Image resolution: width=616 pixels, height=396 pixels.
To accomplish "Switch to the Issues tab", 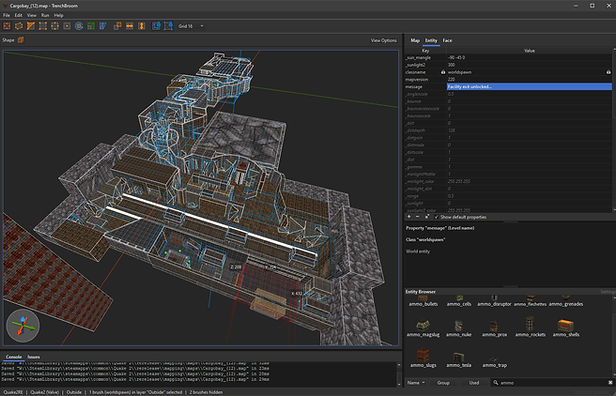I will coord(34,357).
